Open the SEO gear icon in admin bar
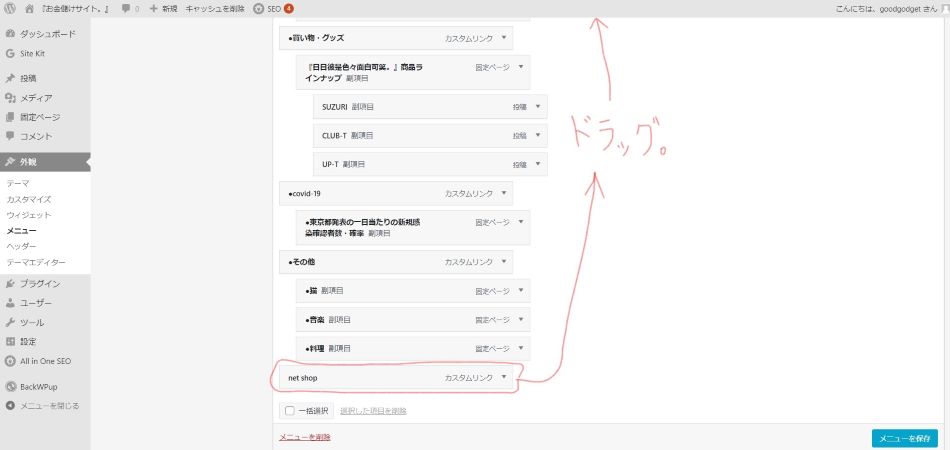This screenshot has height=450, width=950. click(x=259, y=8)
